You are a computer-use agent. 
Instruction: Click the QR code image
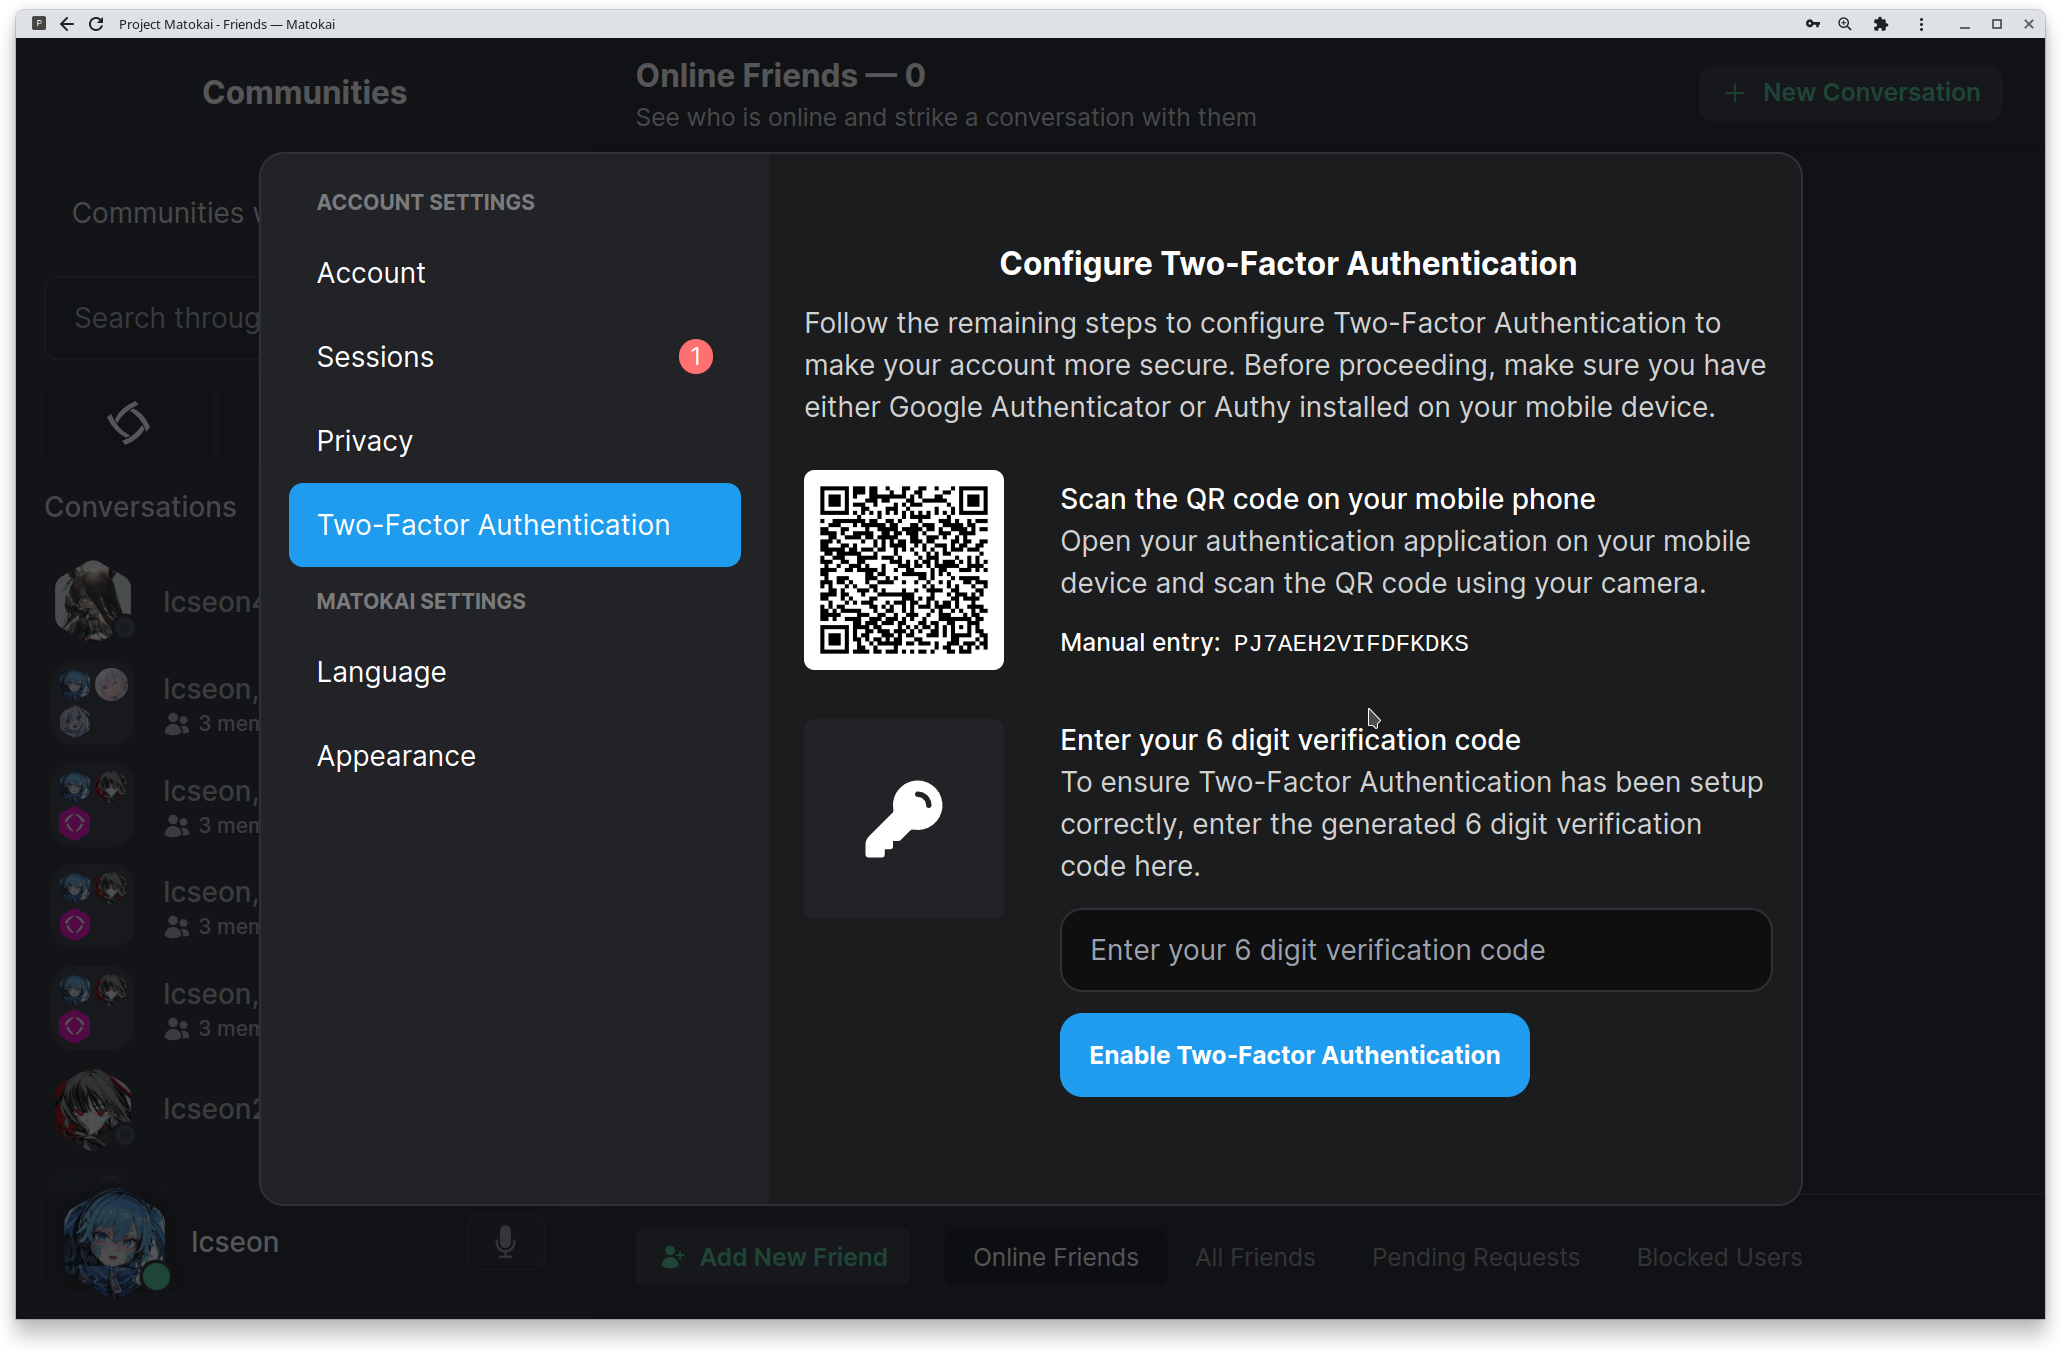[x=904, y=570]
